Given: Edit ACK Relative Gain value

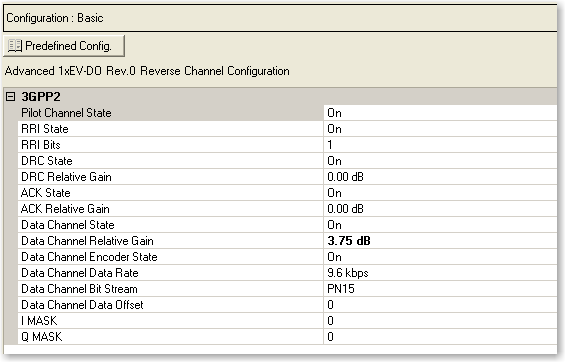Looking at the screenshot, I should click(x=440, y=209).
